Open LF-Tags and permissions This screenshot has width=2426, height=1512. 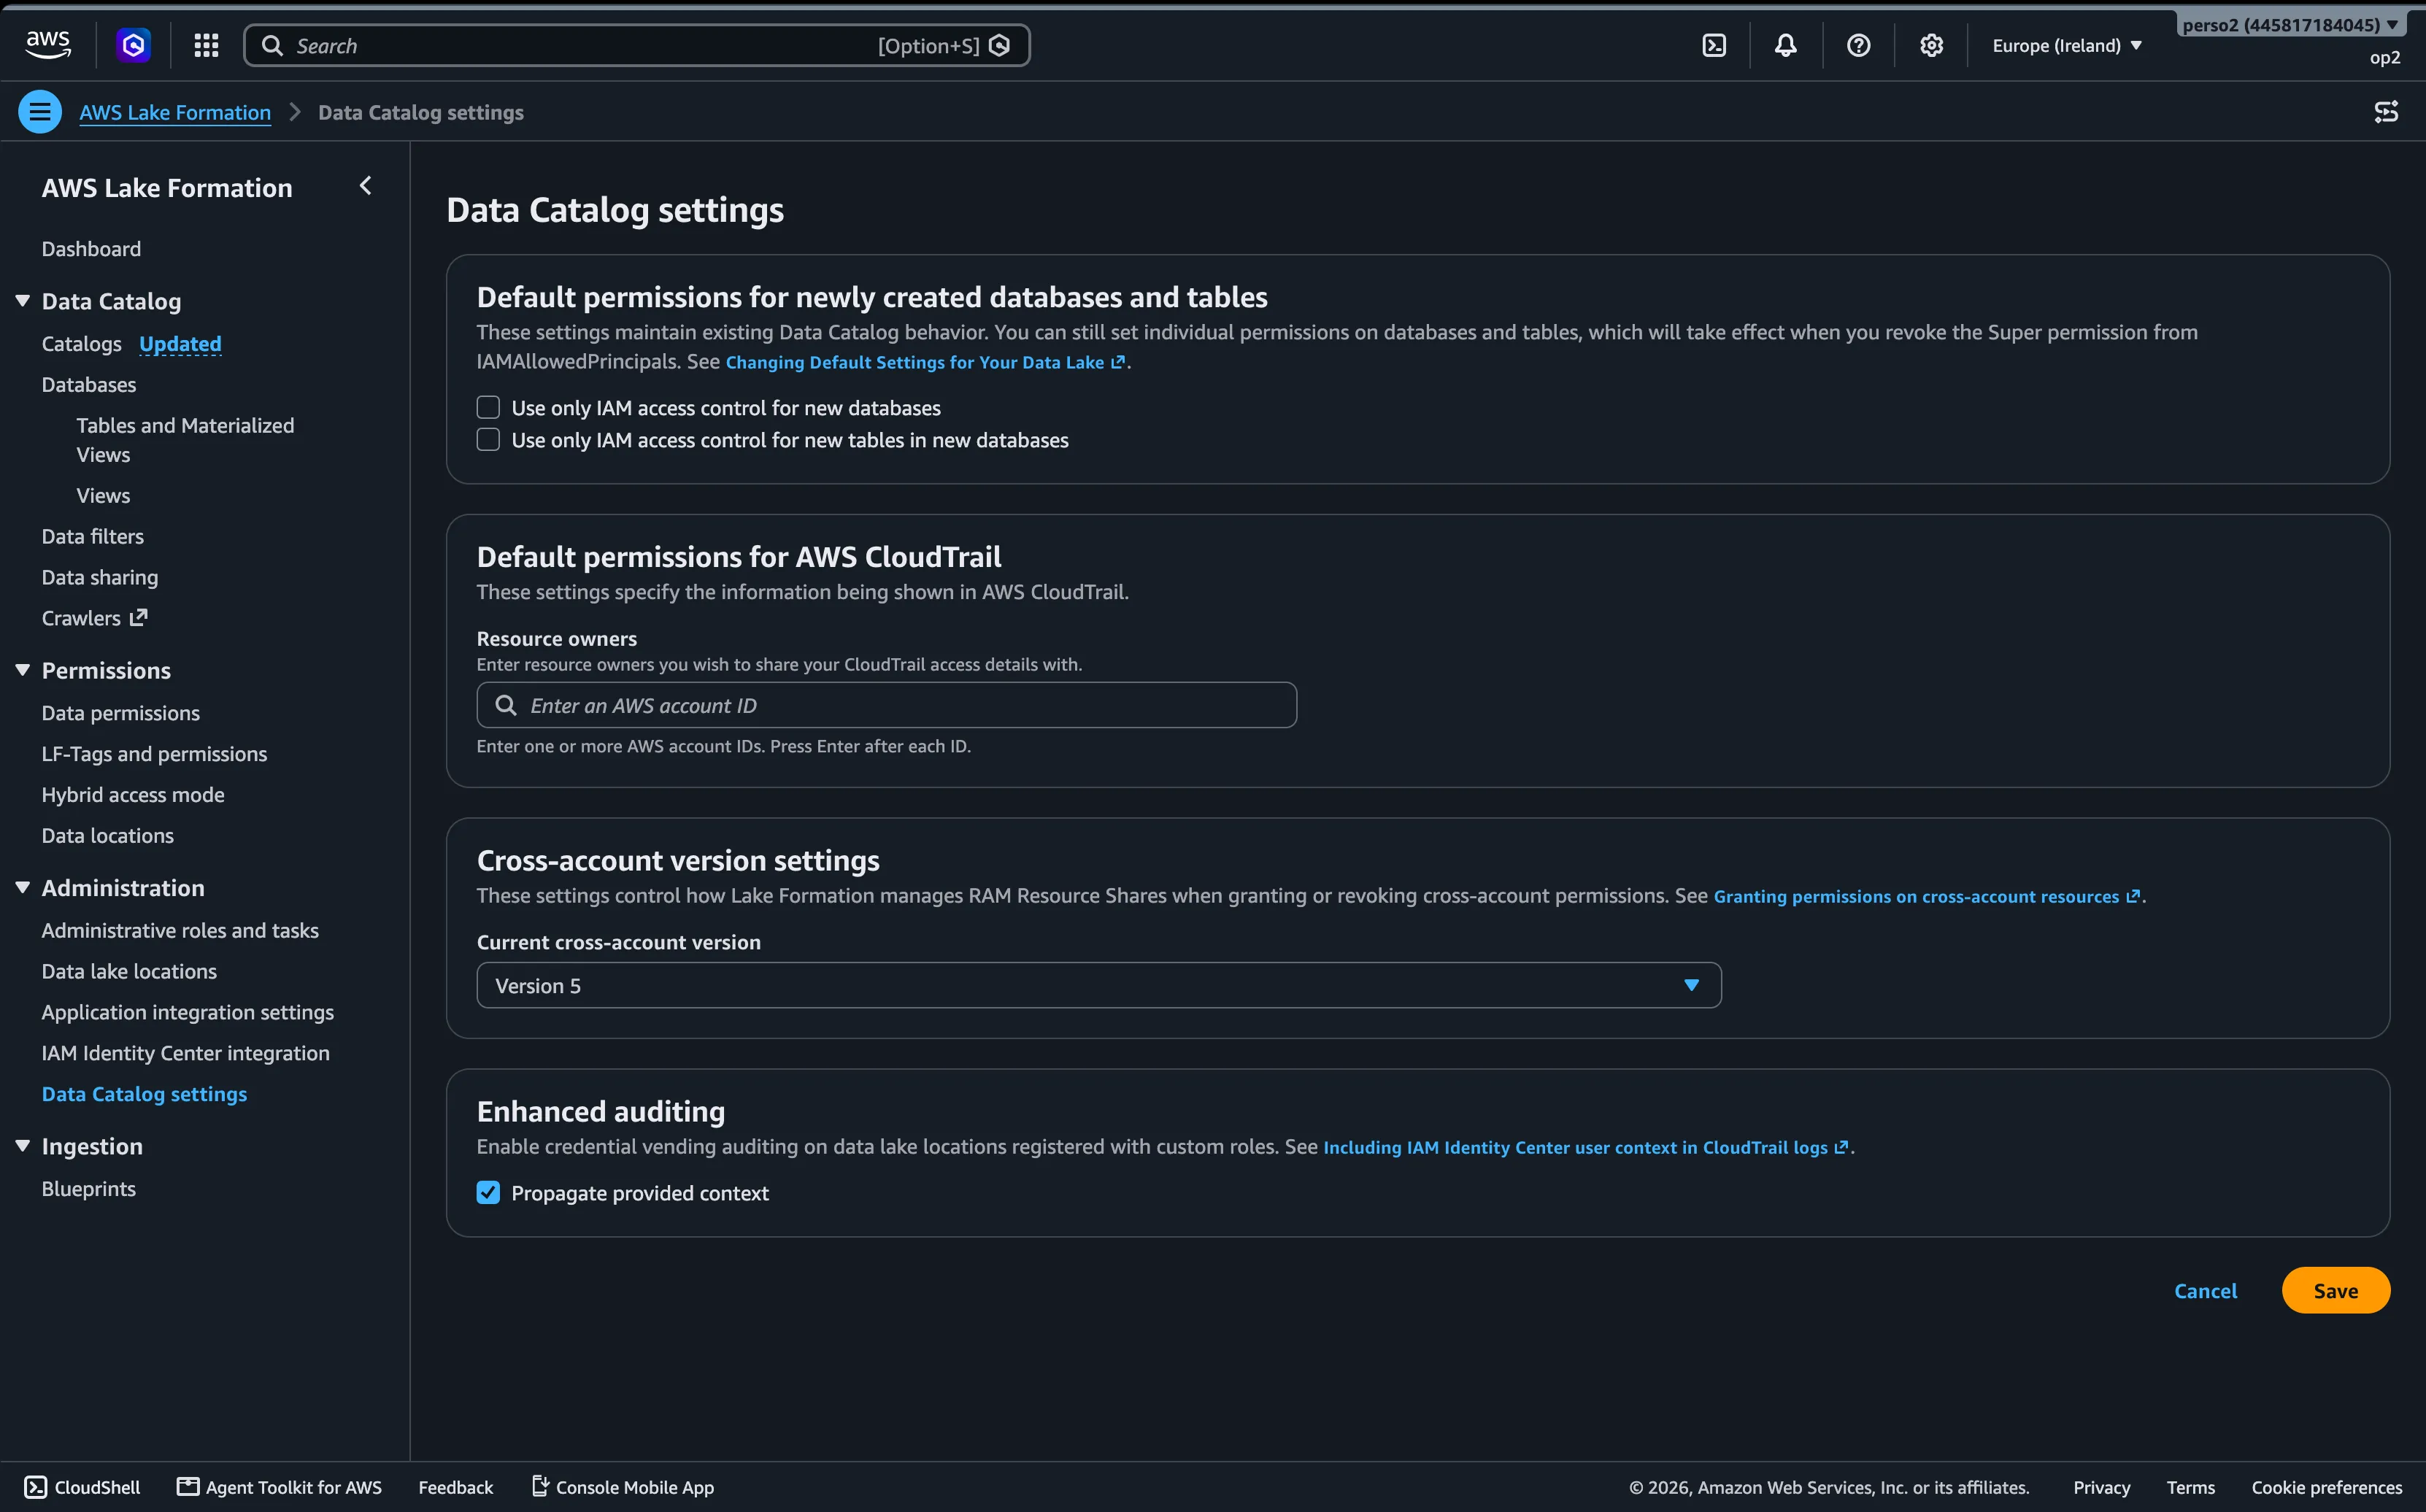(x=155, y=754)
